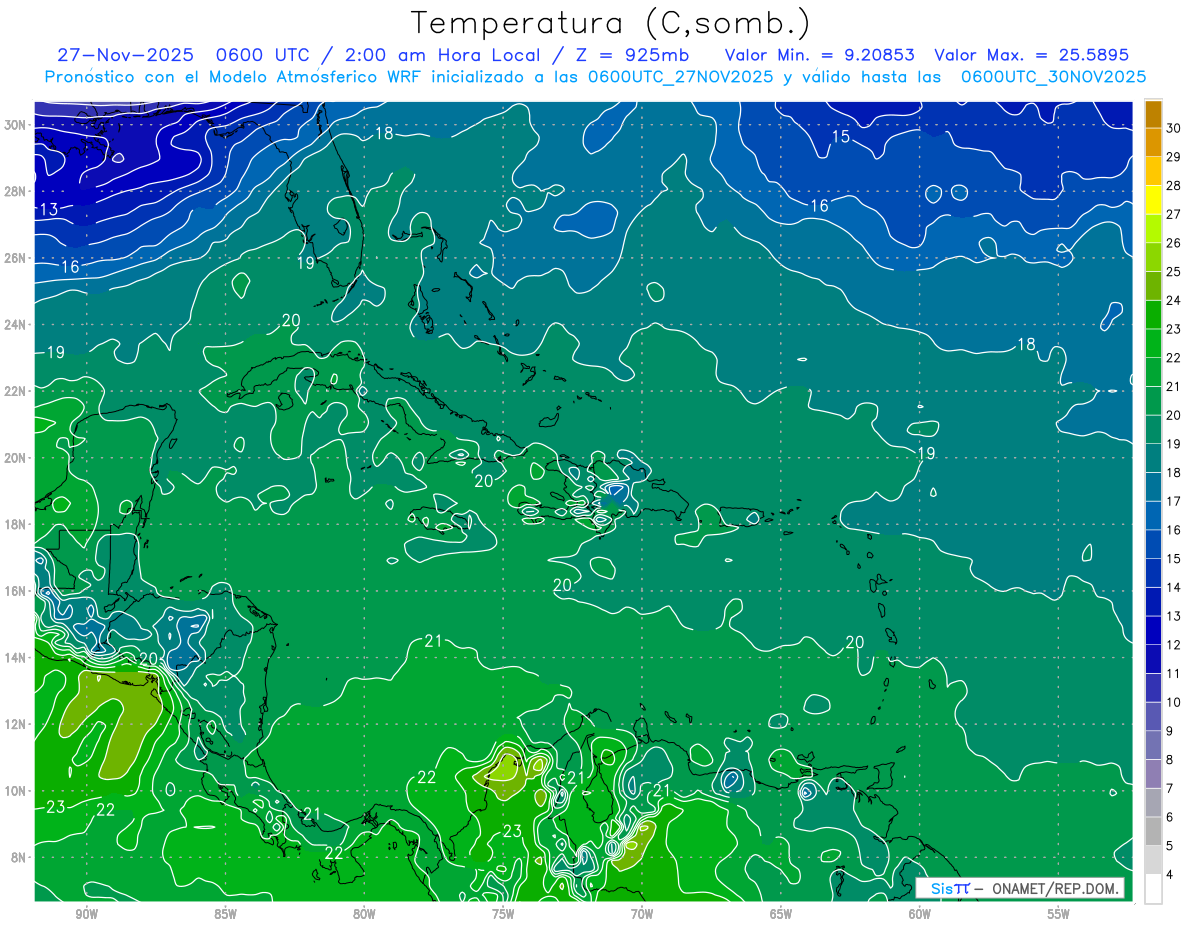The width and height of the screenshot is (1200, 927).
Task: Click the '8N' latitude label
Action: (x=19, y=857)
